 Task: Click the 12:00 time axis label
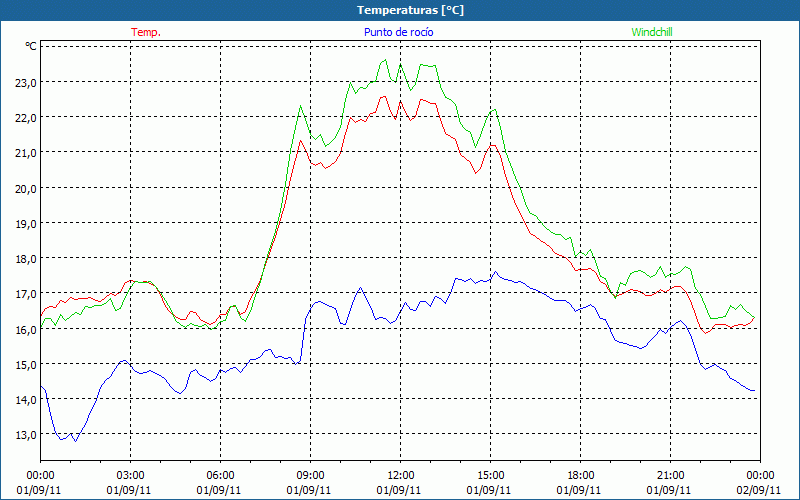pyautogui.click(x=401, y=476)
